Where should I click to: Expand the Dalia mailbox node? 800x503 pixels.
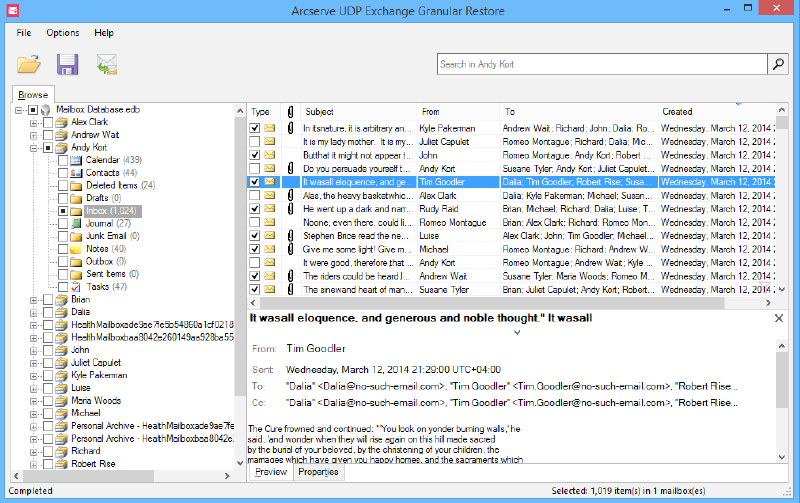tap(34, 313)
